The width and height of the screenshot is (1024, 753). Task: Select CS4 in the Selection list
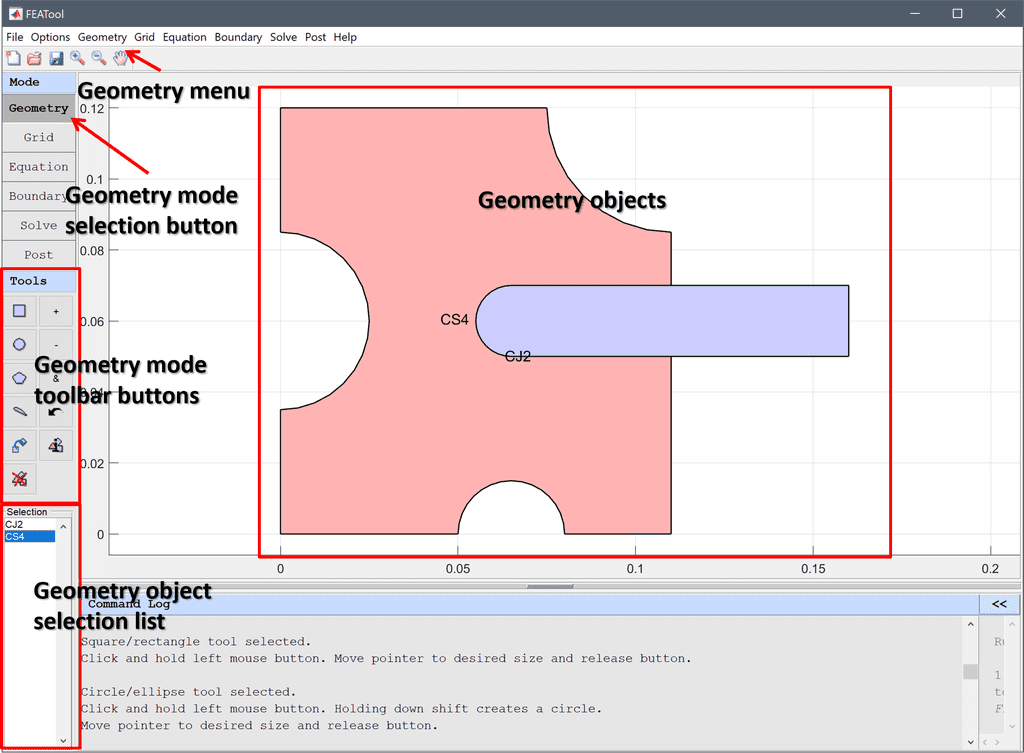coord(30,536)
